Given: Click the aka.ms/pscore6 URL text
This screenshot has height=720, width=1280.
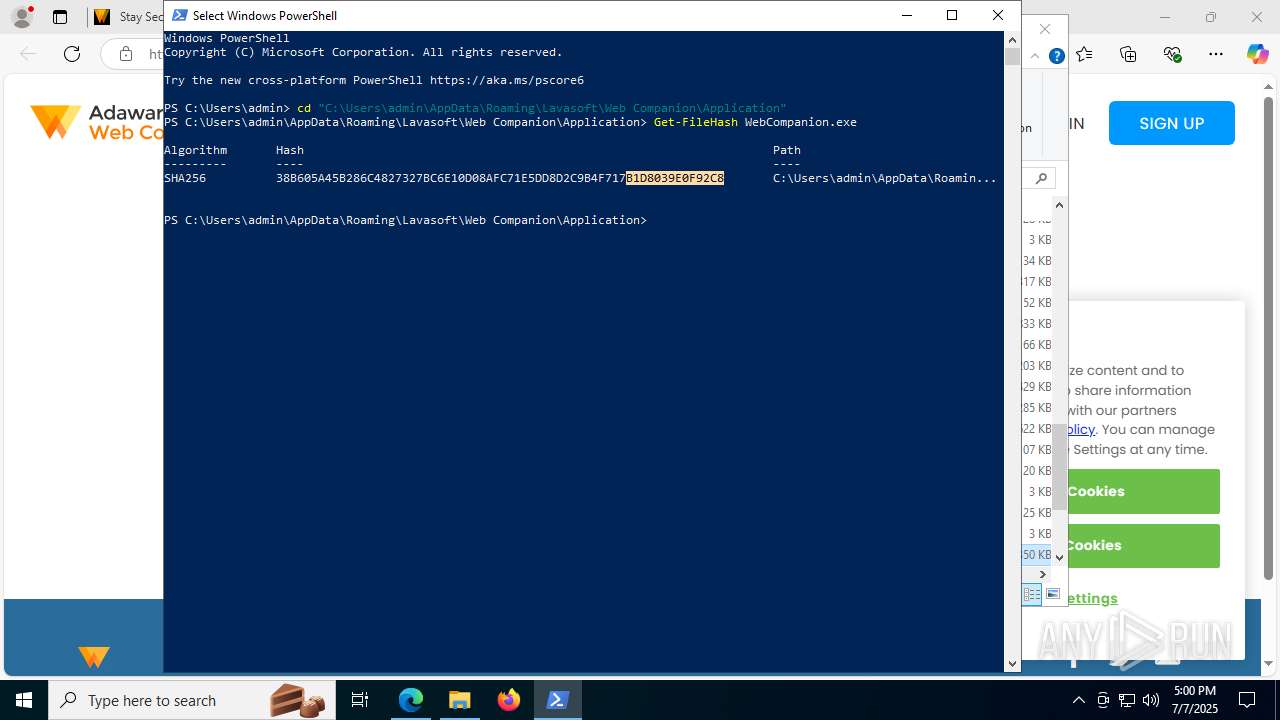Looking at the screenshot, I should pos(507,80).
